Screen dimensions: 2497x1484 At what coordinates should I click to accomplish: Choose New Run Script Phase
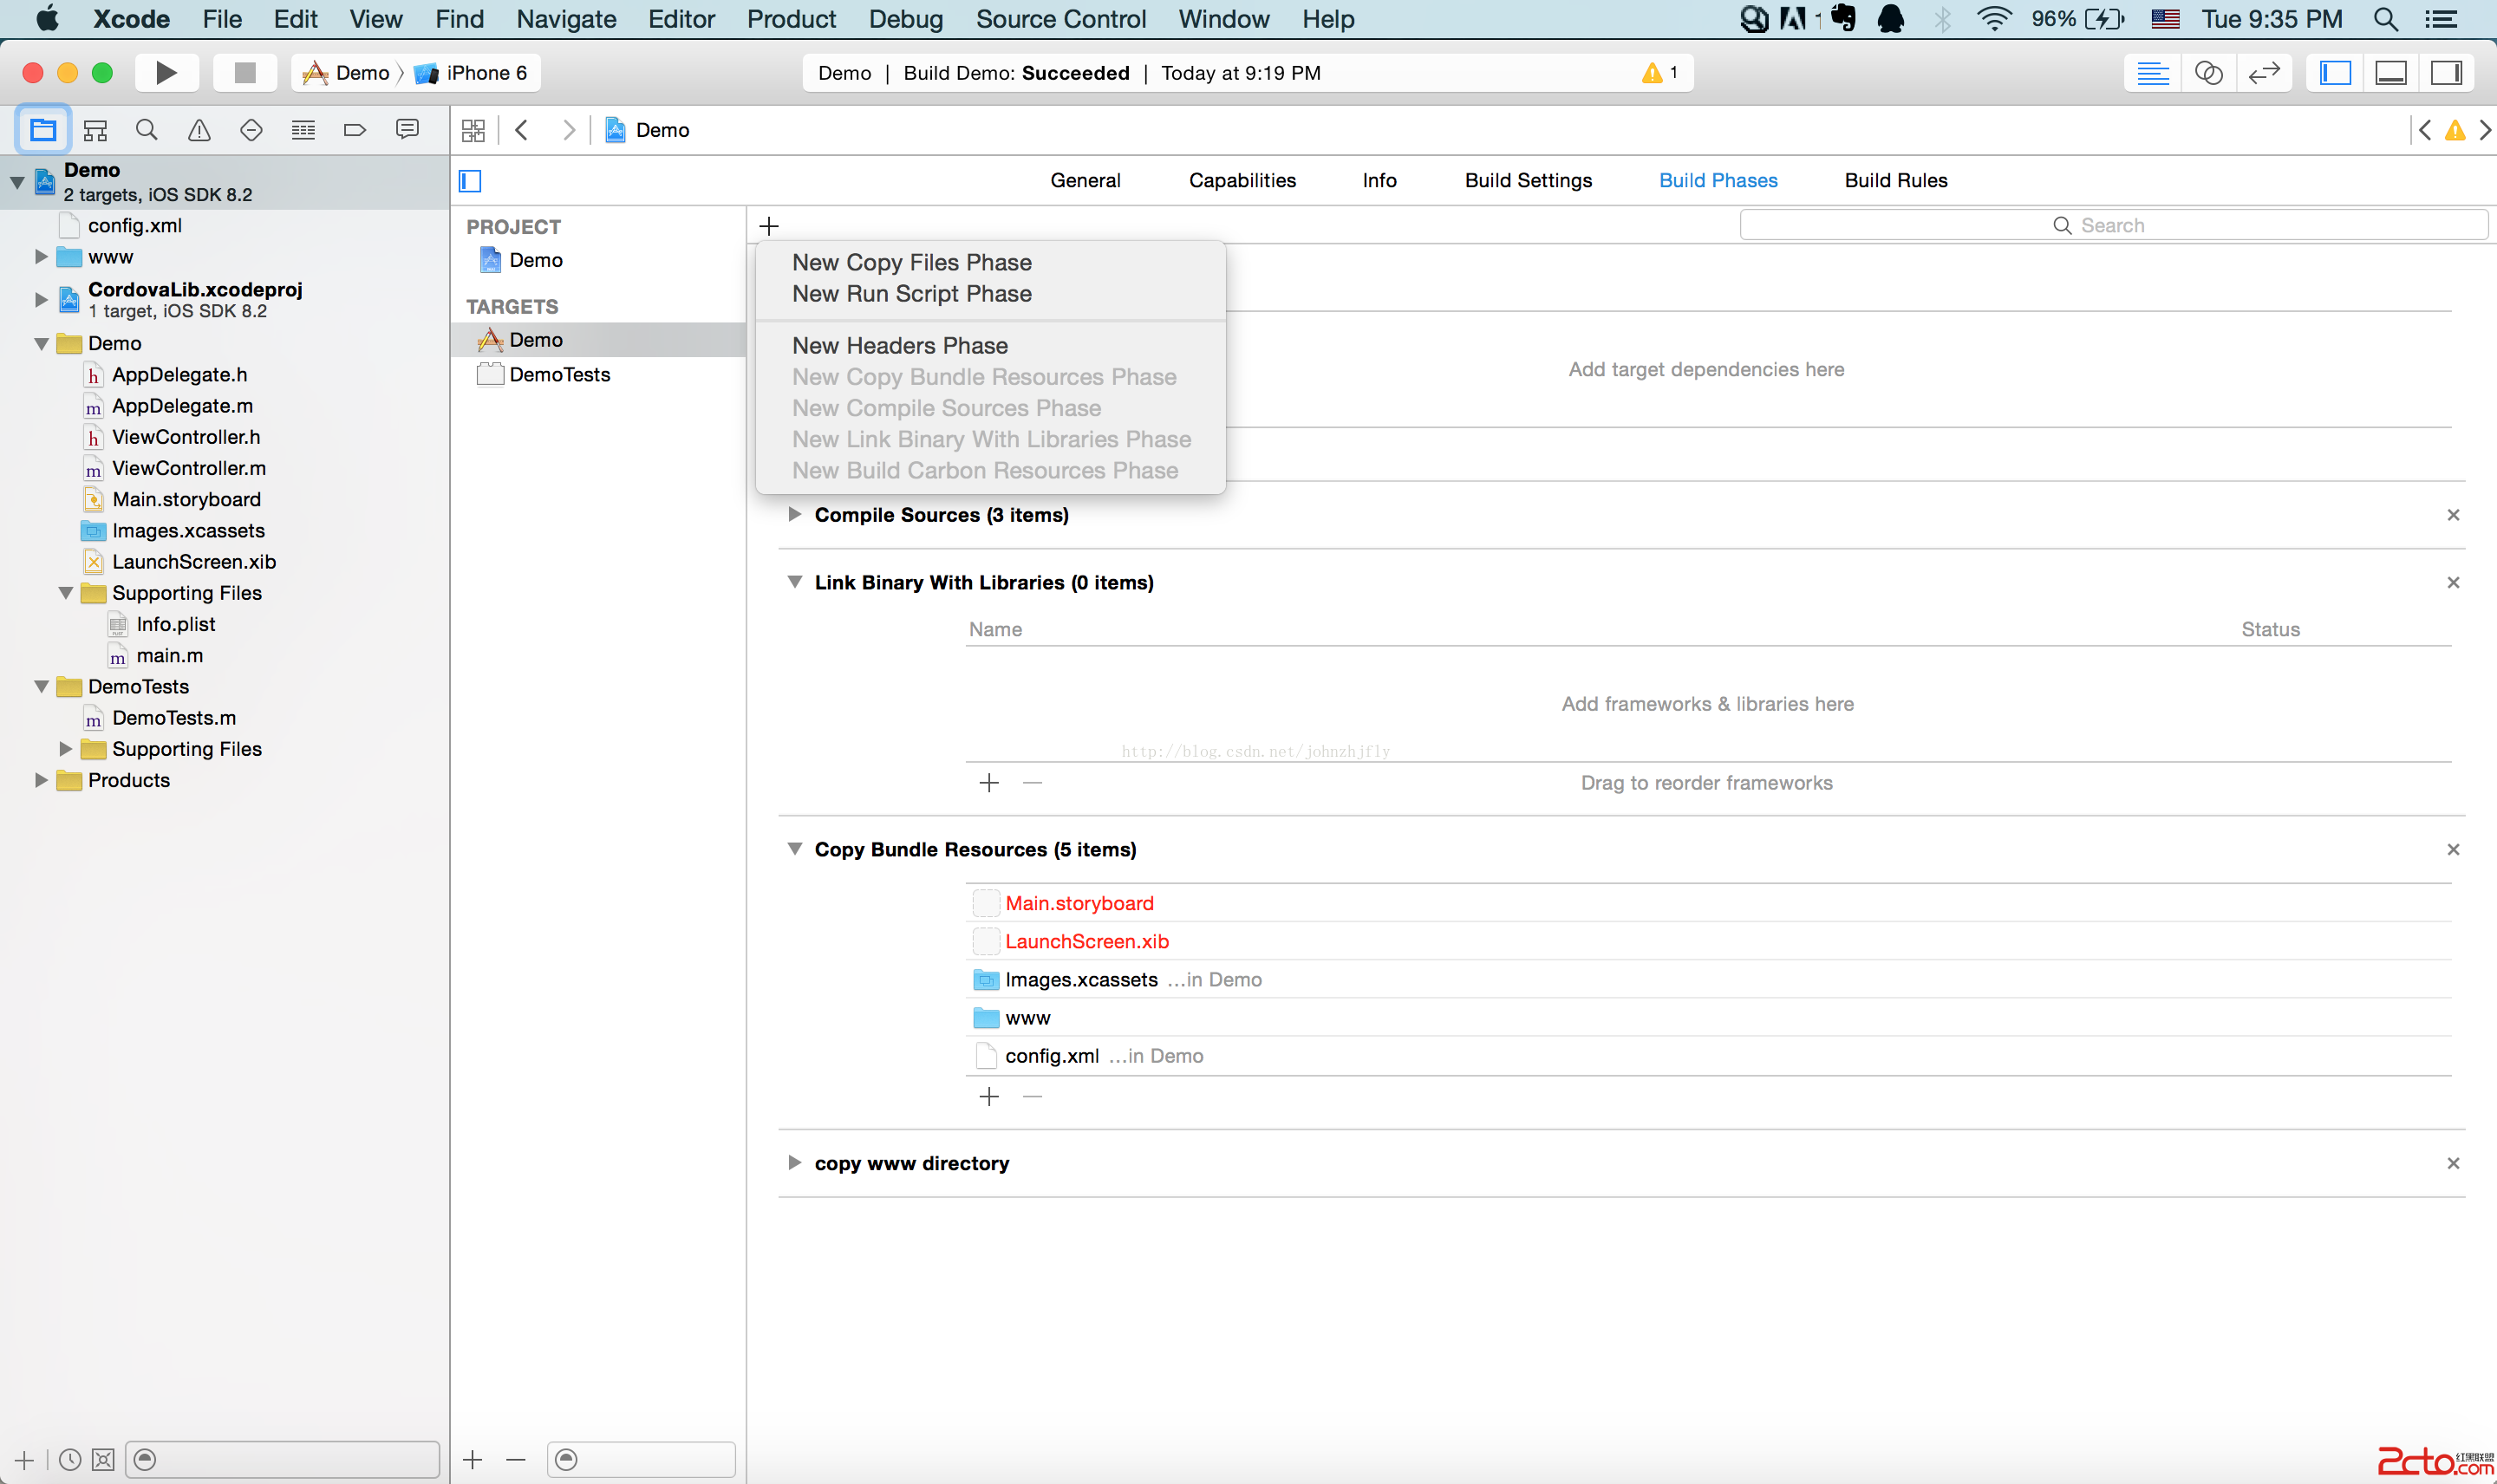911,294
